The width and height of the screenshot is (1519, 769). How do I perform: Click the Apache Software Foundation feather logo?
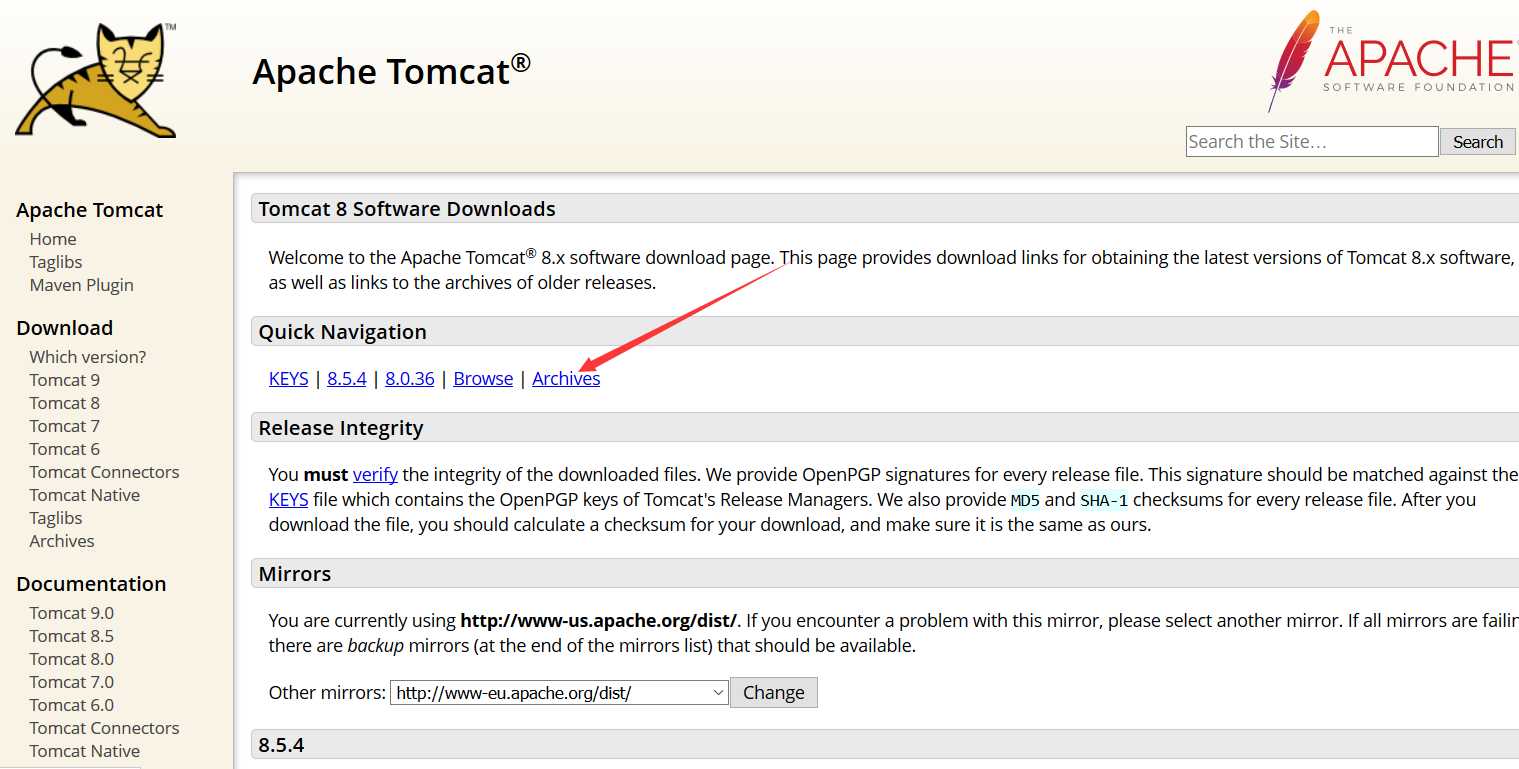1393,60
